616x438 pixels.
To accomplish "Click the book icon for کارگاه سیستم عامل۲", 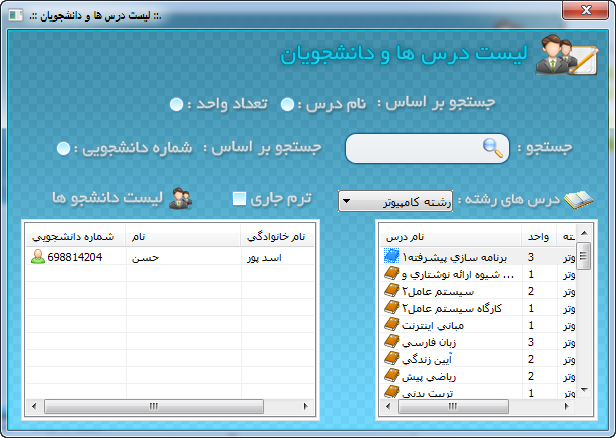I will click(x=392, y=308).
